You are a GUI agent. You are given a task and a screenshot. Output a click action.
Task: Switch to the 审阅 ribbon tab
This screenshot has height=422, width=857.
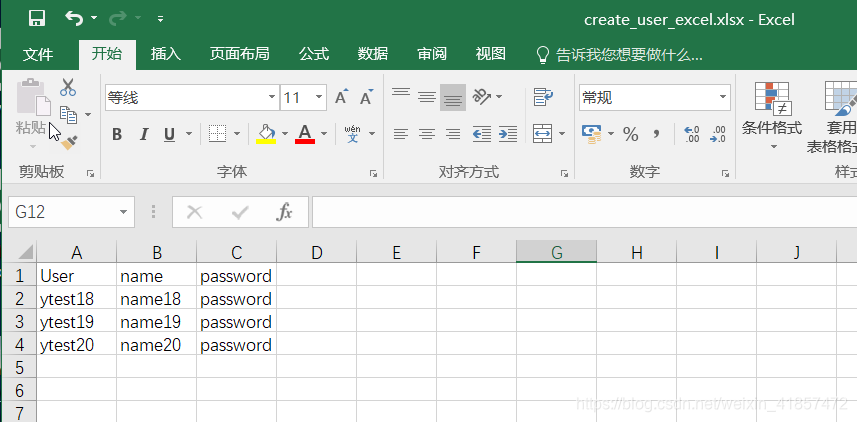pos(432,54)
